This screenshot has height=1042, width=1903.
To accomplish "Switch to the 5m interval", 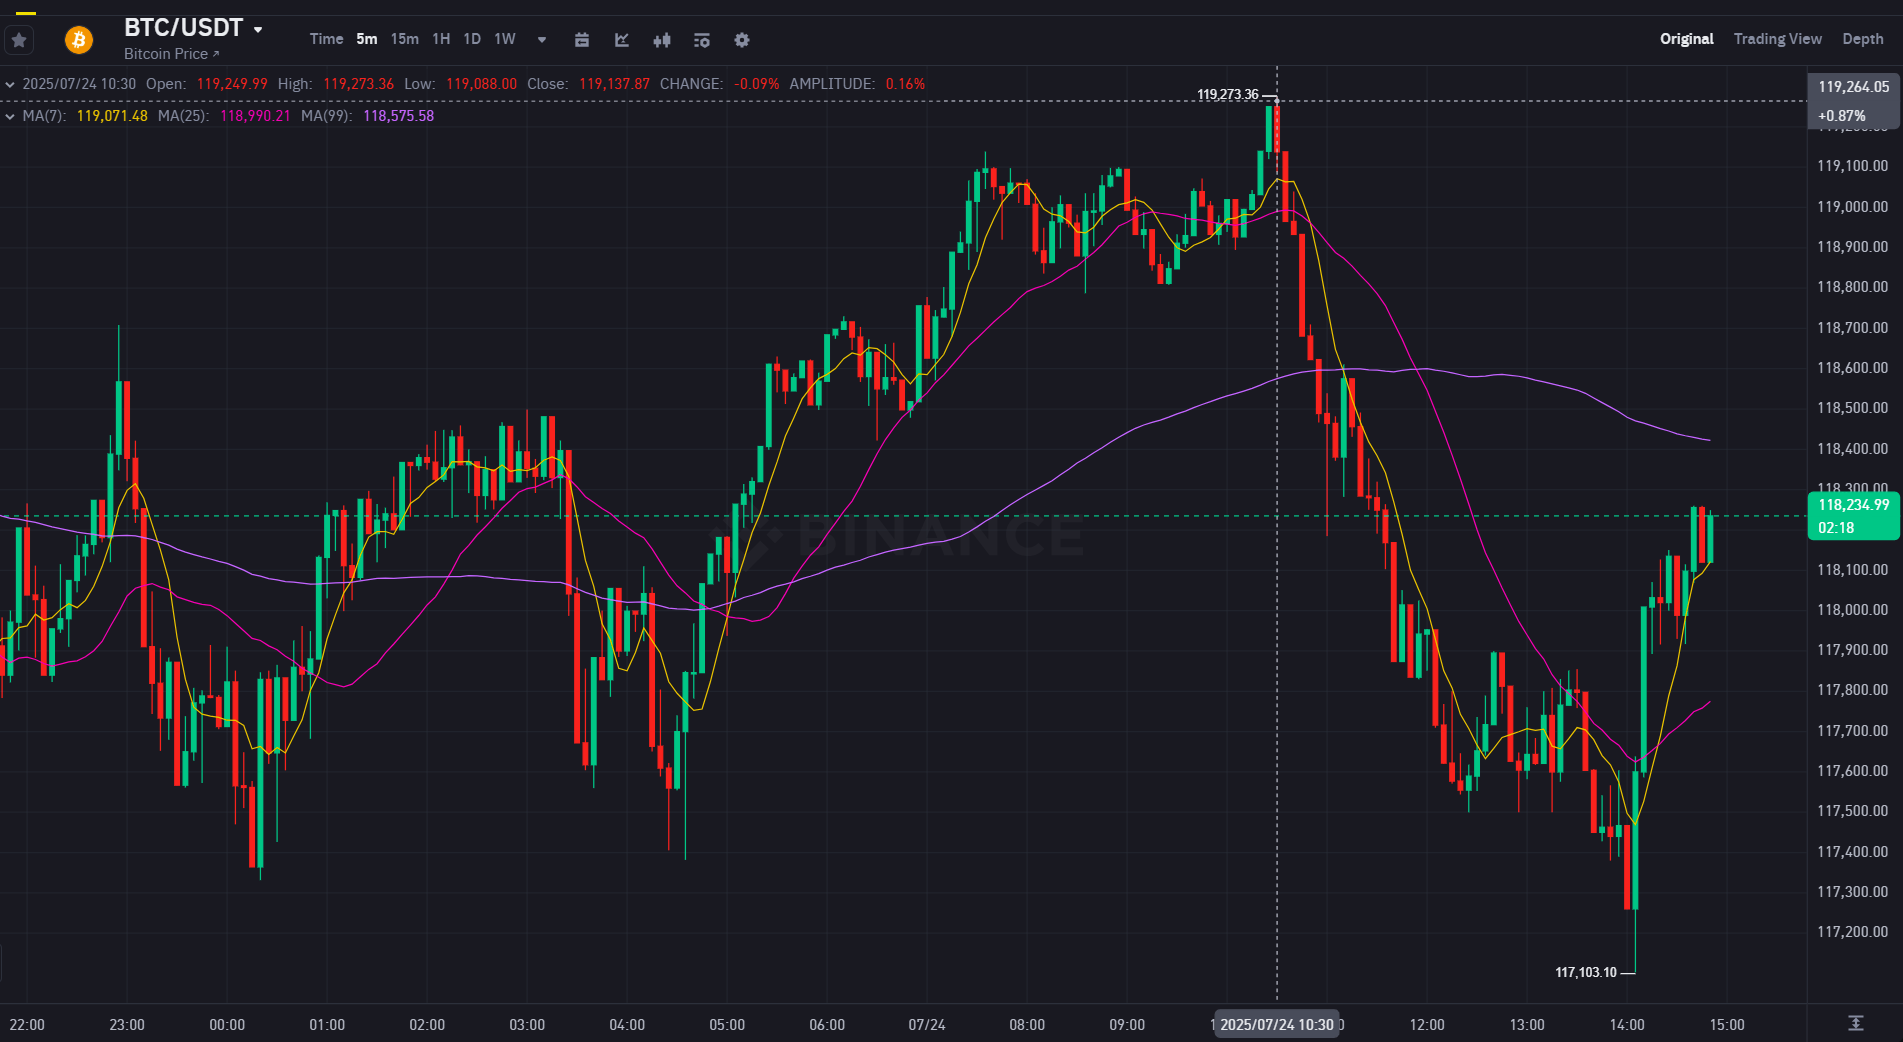I will [367, 39].
